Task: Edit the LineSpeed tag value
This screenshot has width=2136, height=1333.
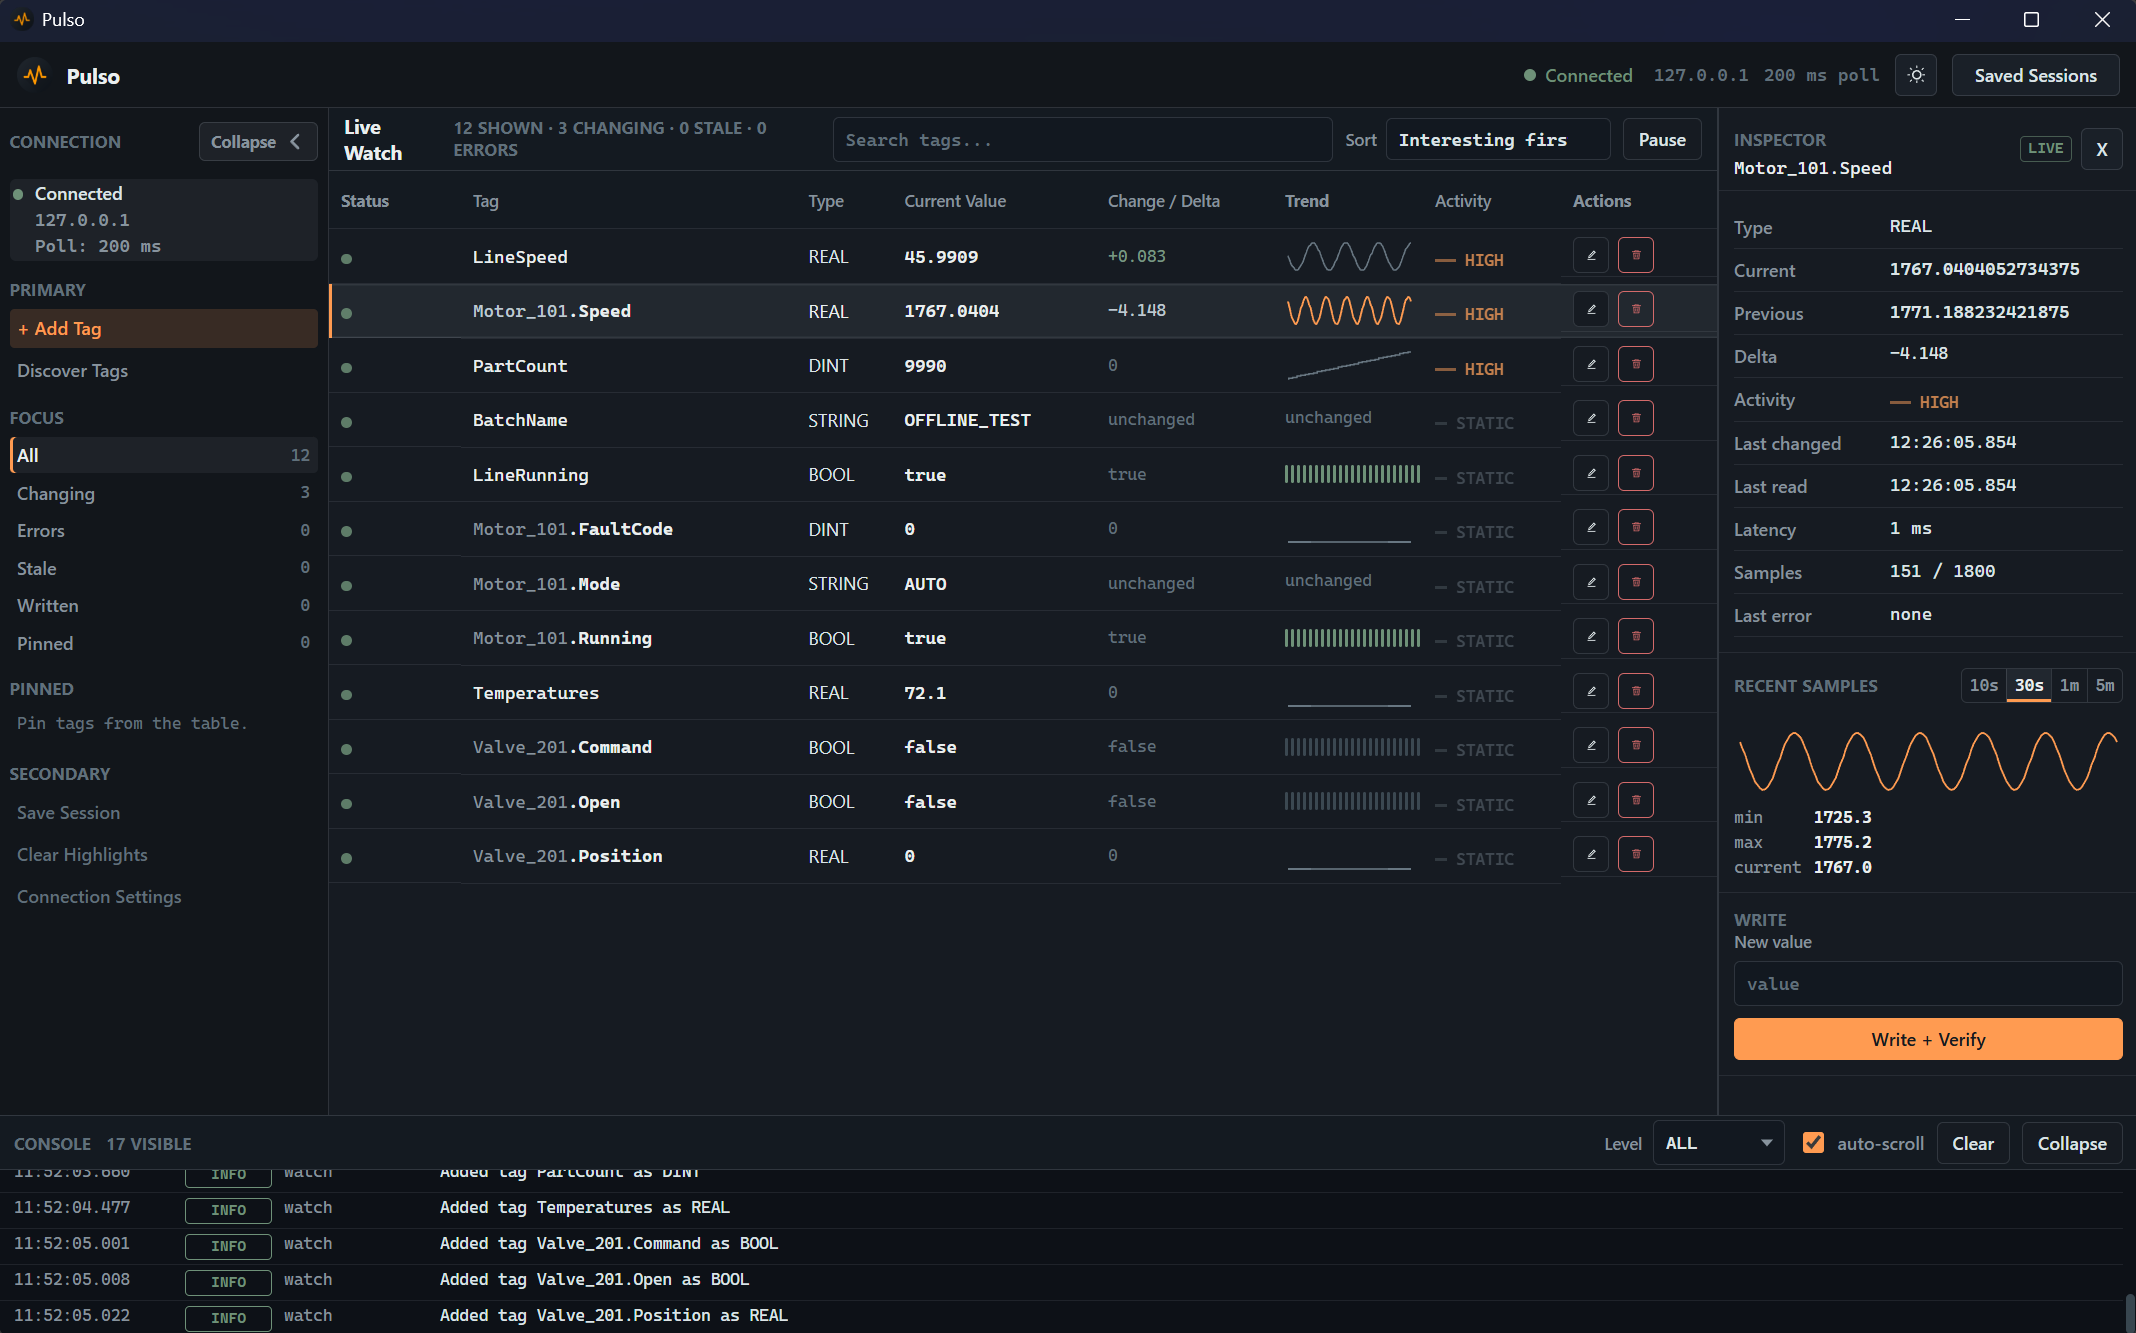Action: [x=1591, y=255]
